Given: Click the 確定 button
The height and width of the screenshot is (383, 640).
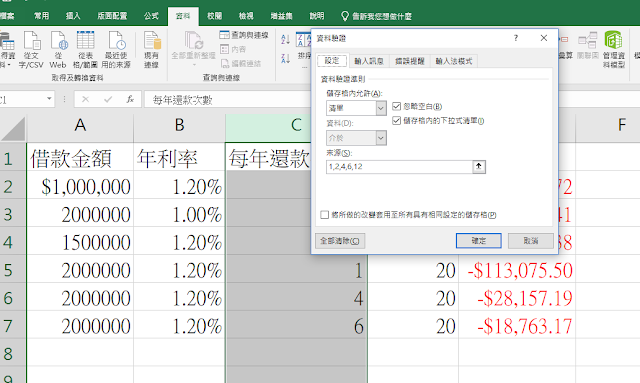Looking at the screenshot, I should click(478, 241).
